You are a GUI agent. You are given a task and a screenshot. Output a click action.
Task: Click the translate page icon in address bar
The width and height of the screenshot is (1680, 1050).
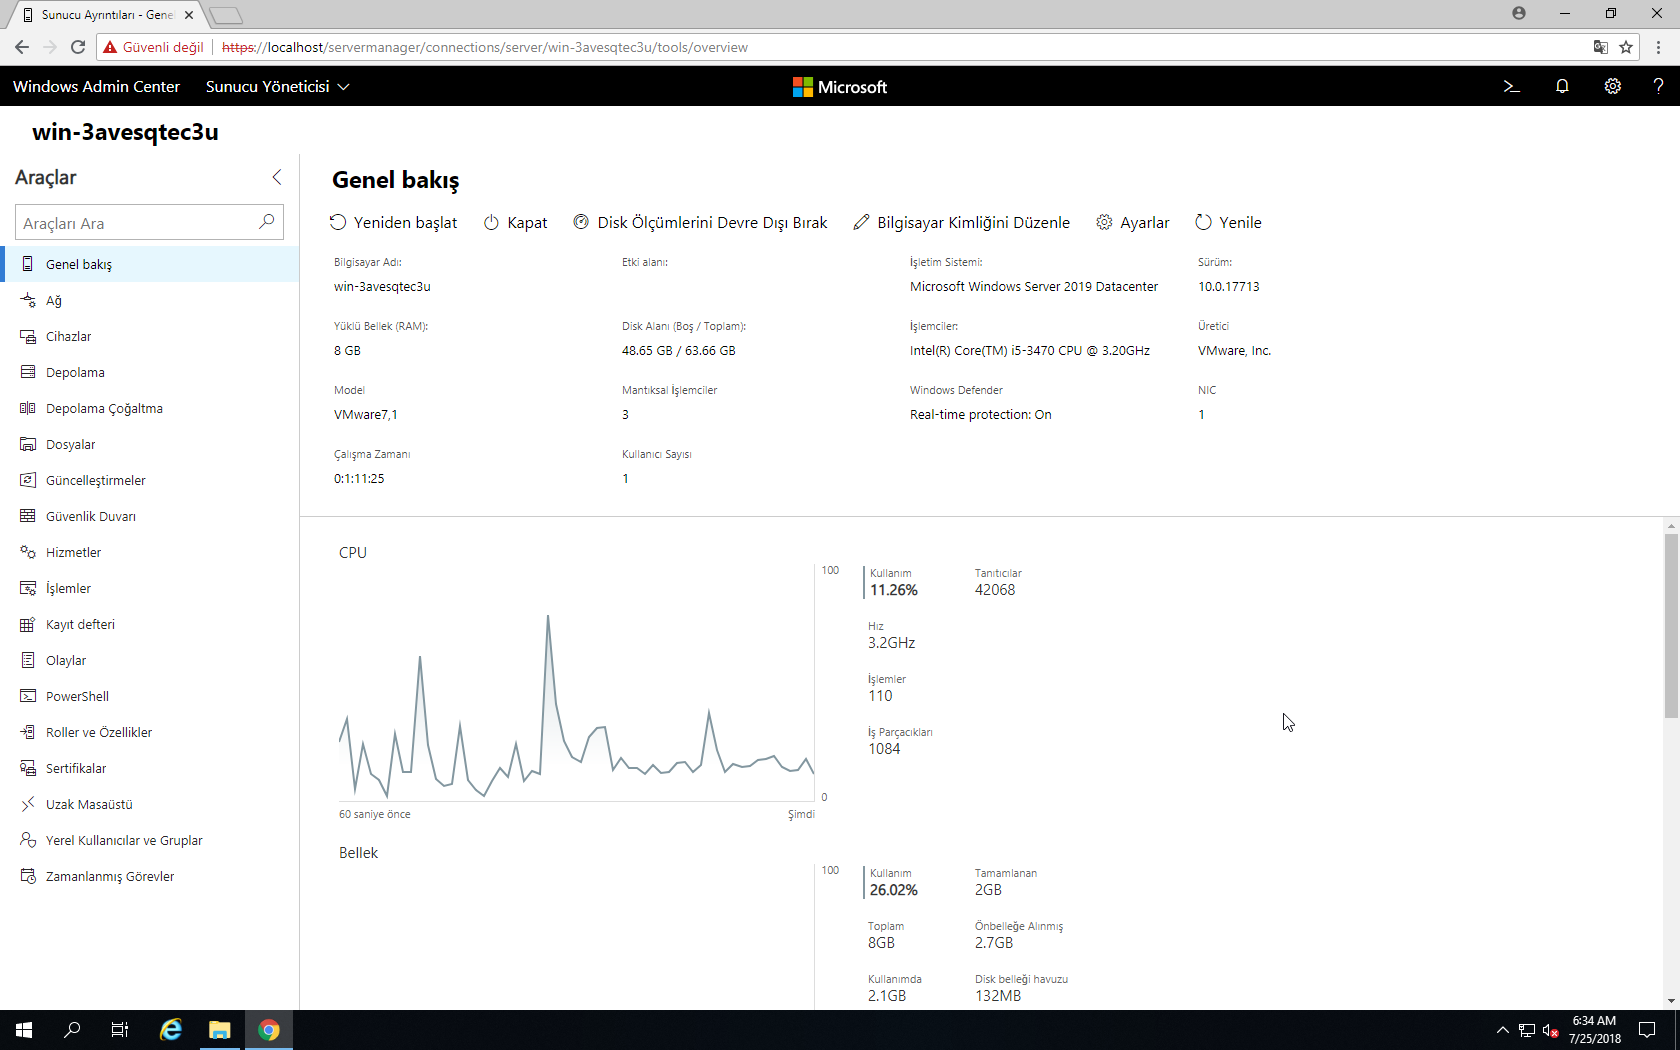pos(1600,47)
